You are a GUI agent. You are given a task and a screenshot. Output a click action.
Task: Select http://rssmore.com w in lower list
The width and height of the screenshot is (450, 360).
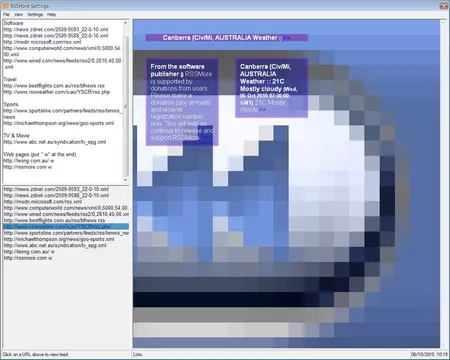point(28,258)
